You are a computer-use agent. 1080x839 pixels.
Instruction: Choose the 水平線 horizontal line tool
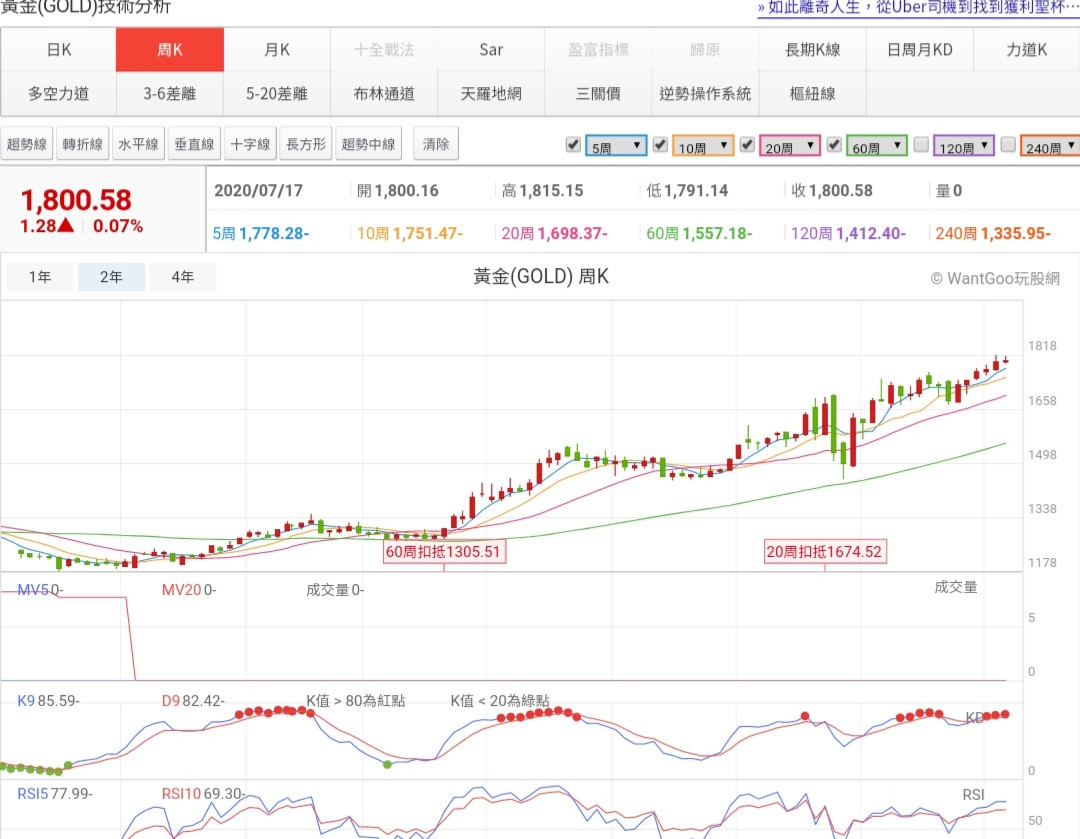[138, 144]
